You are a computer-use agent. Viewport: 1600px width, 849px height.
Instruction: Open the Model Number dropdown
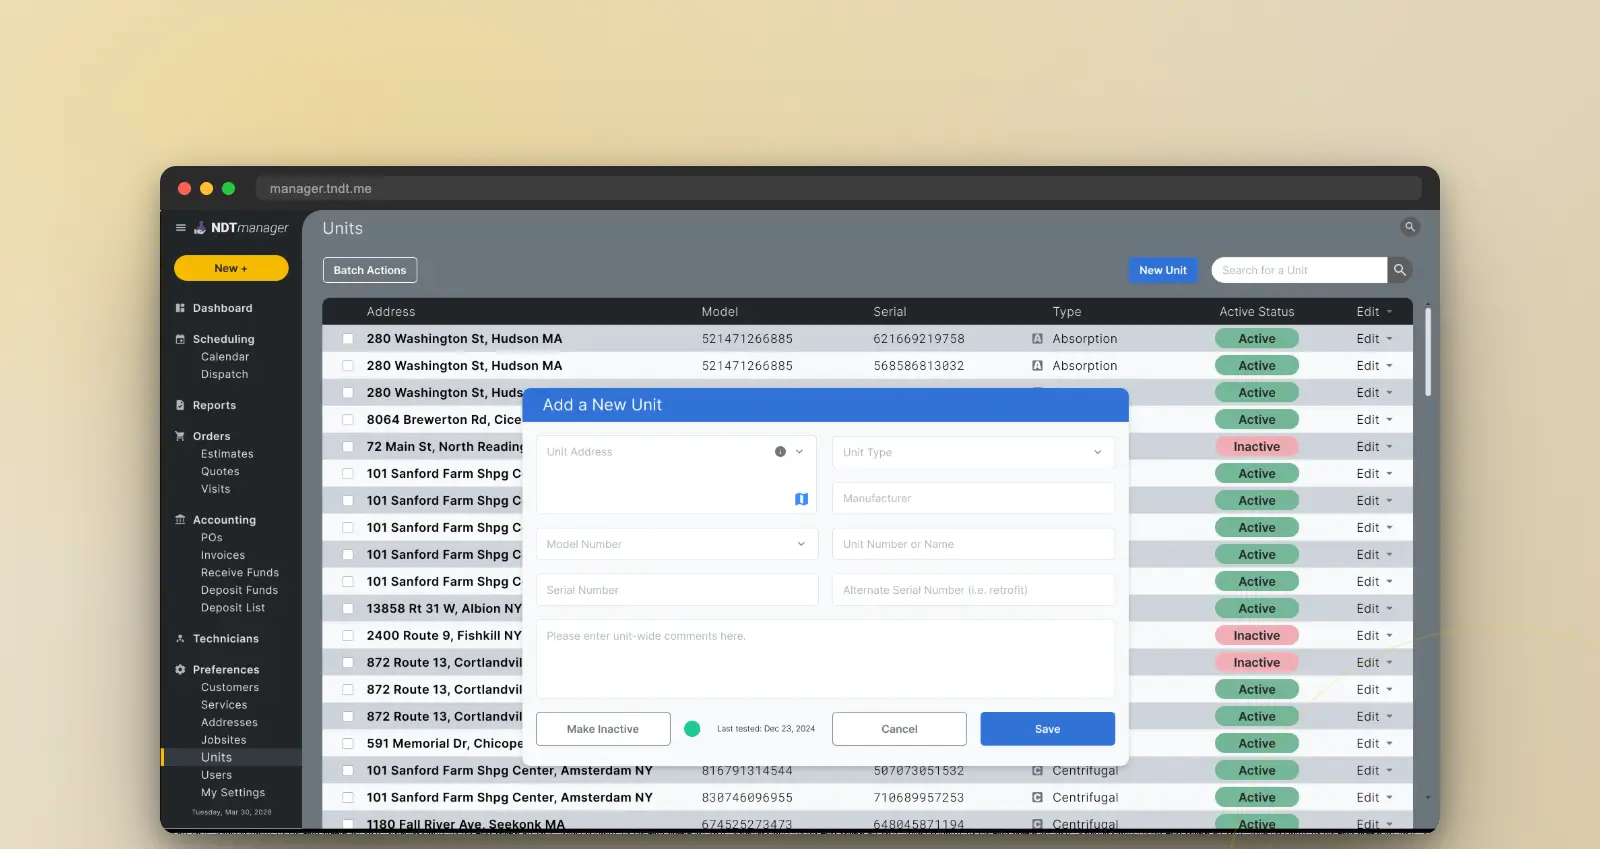pyautogui.click(x=677, y=544)
